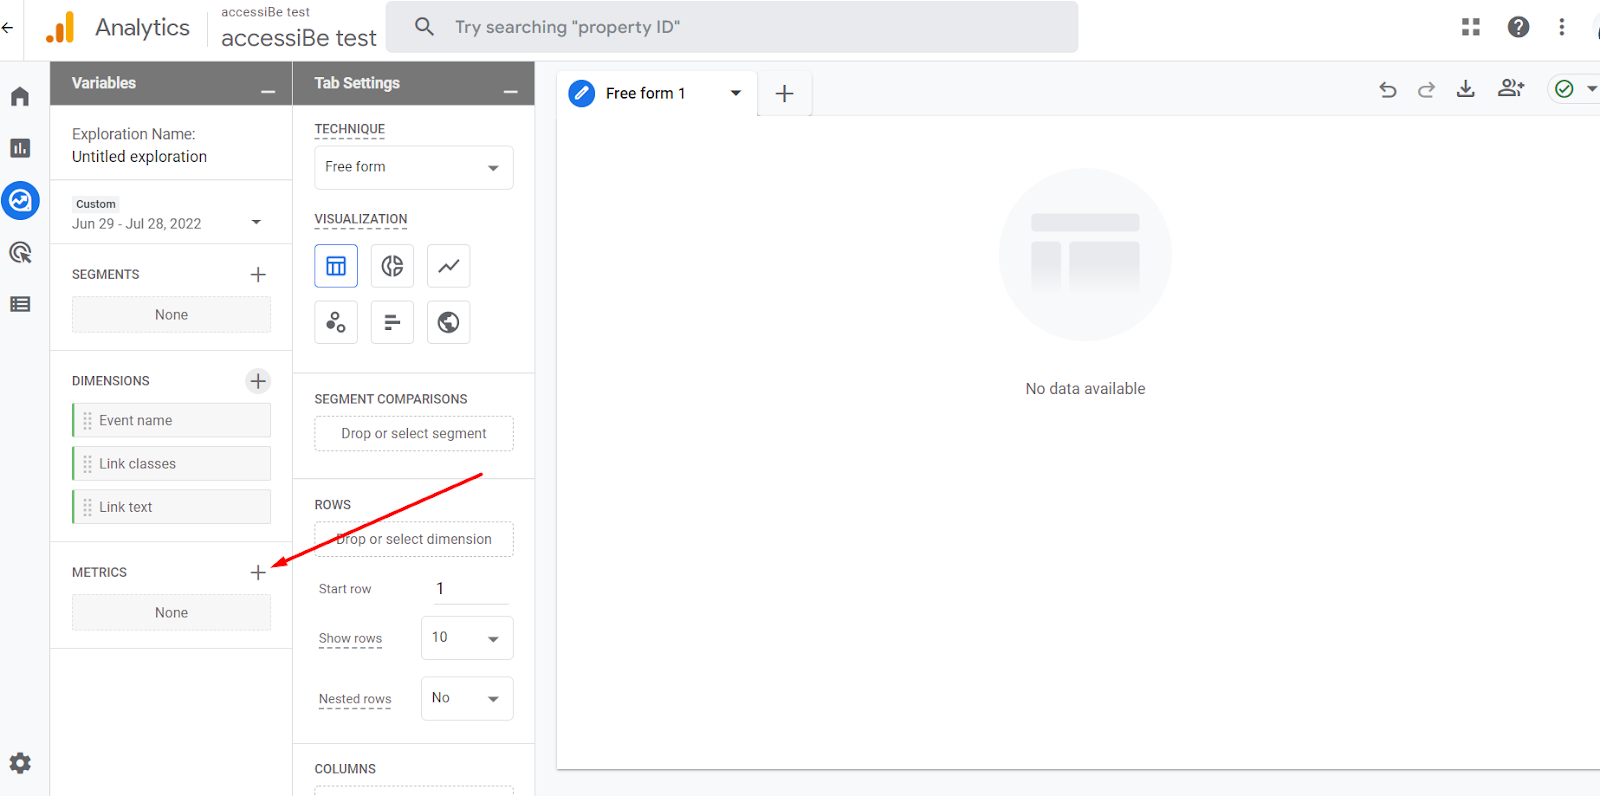Share exploration with the add-people icon

pos(1510,89)
